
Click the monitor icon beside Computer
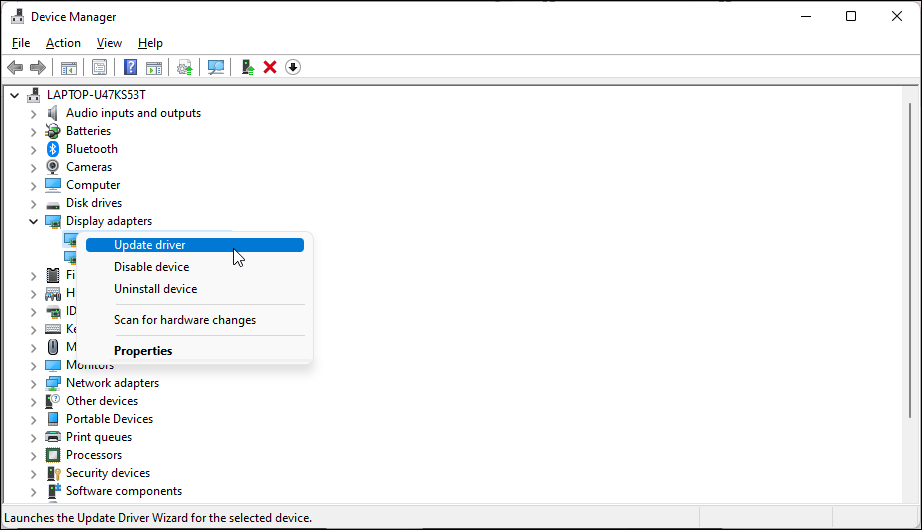tap(53, 185)
